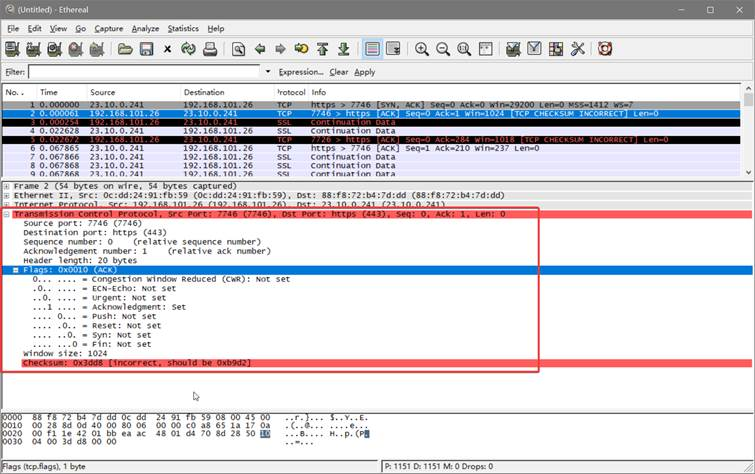Edit display filters icon

click(x=534, y=49)
